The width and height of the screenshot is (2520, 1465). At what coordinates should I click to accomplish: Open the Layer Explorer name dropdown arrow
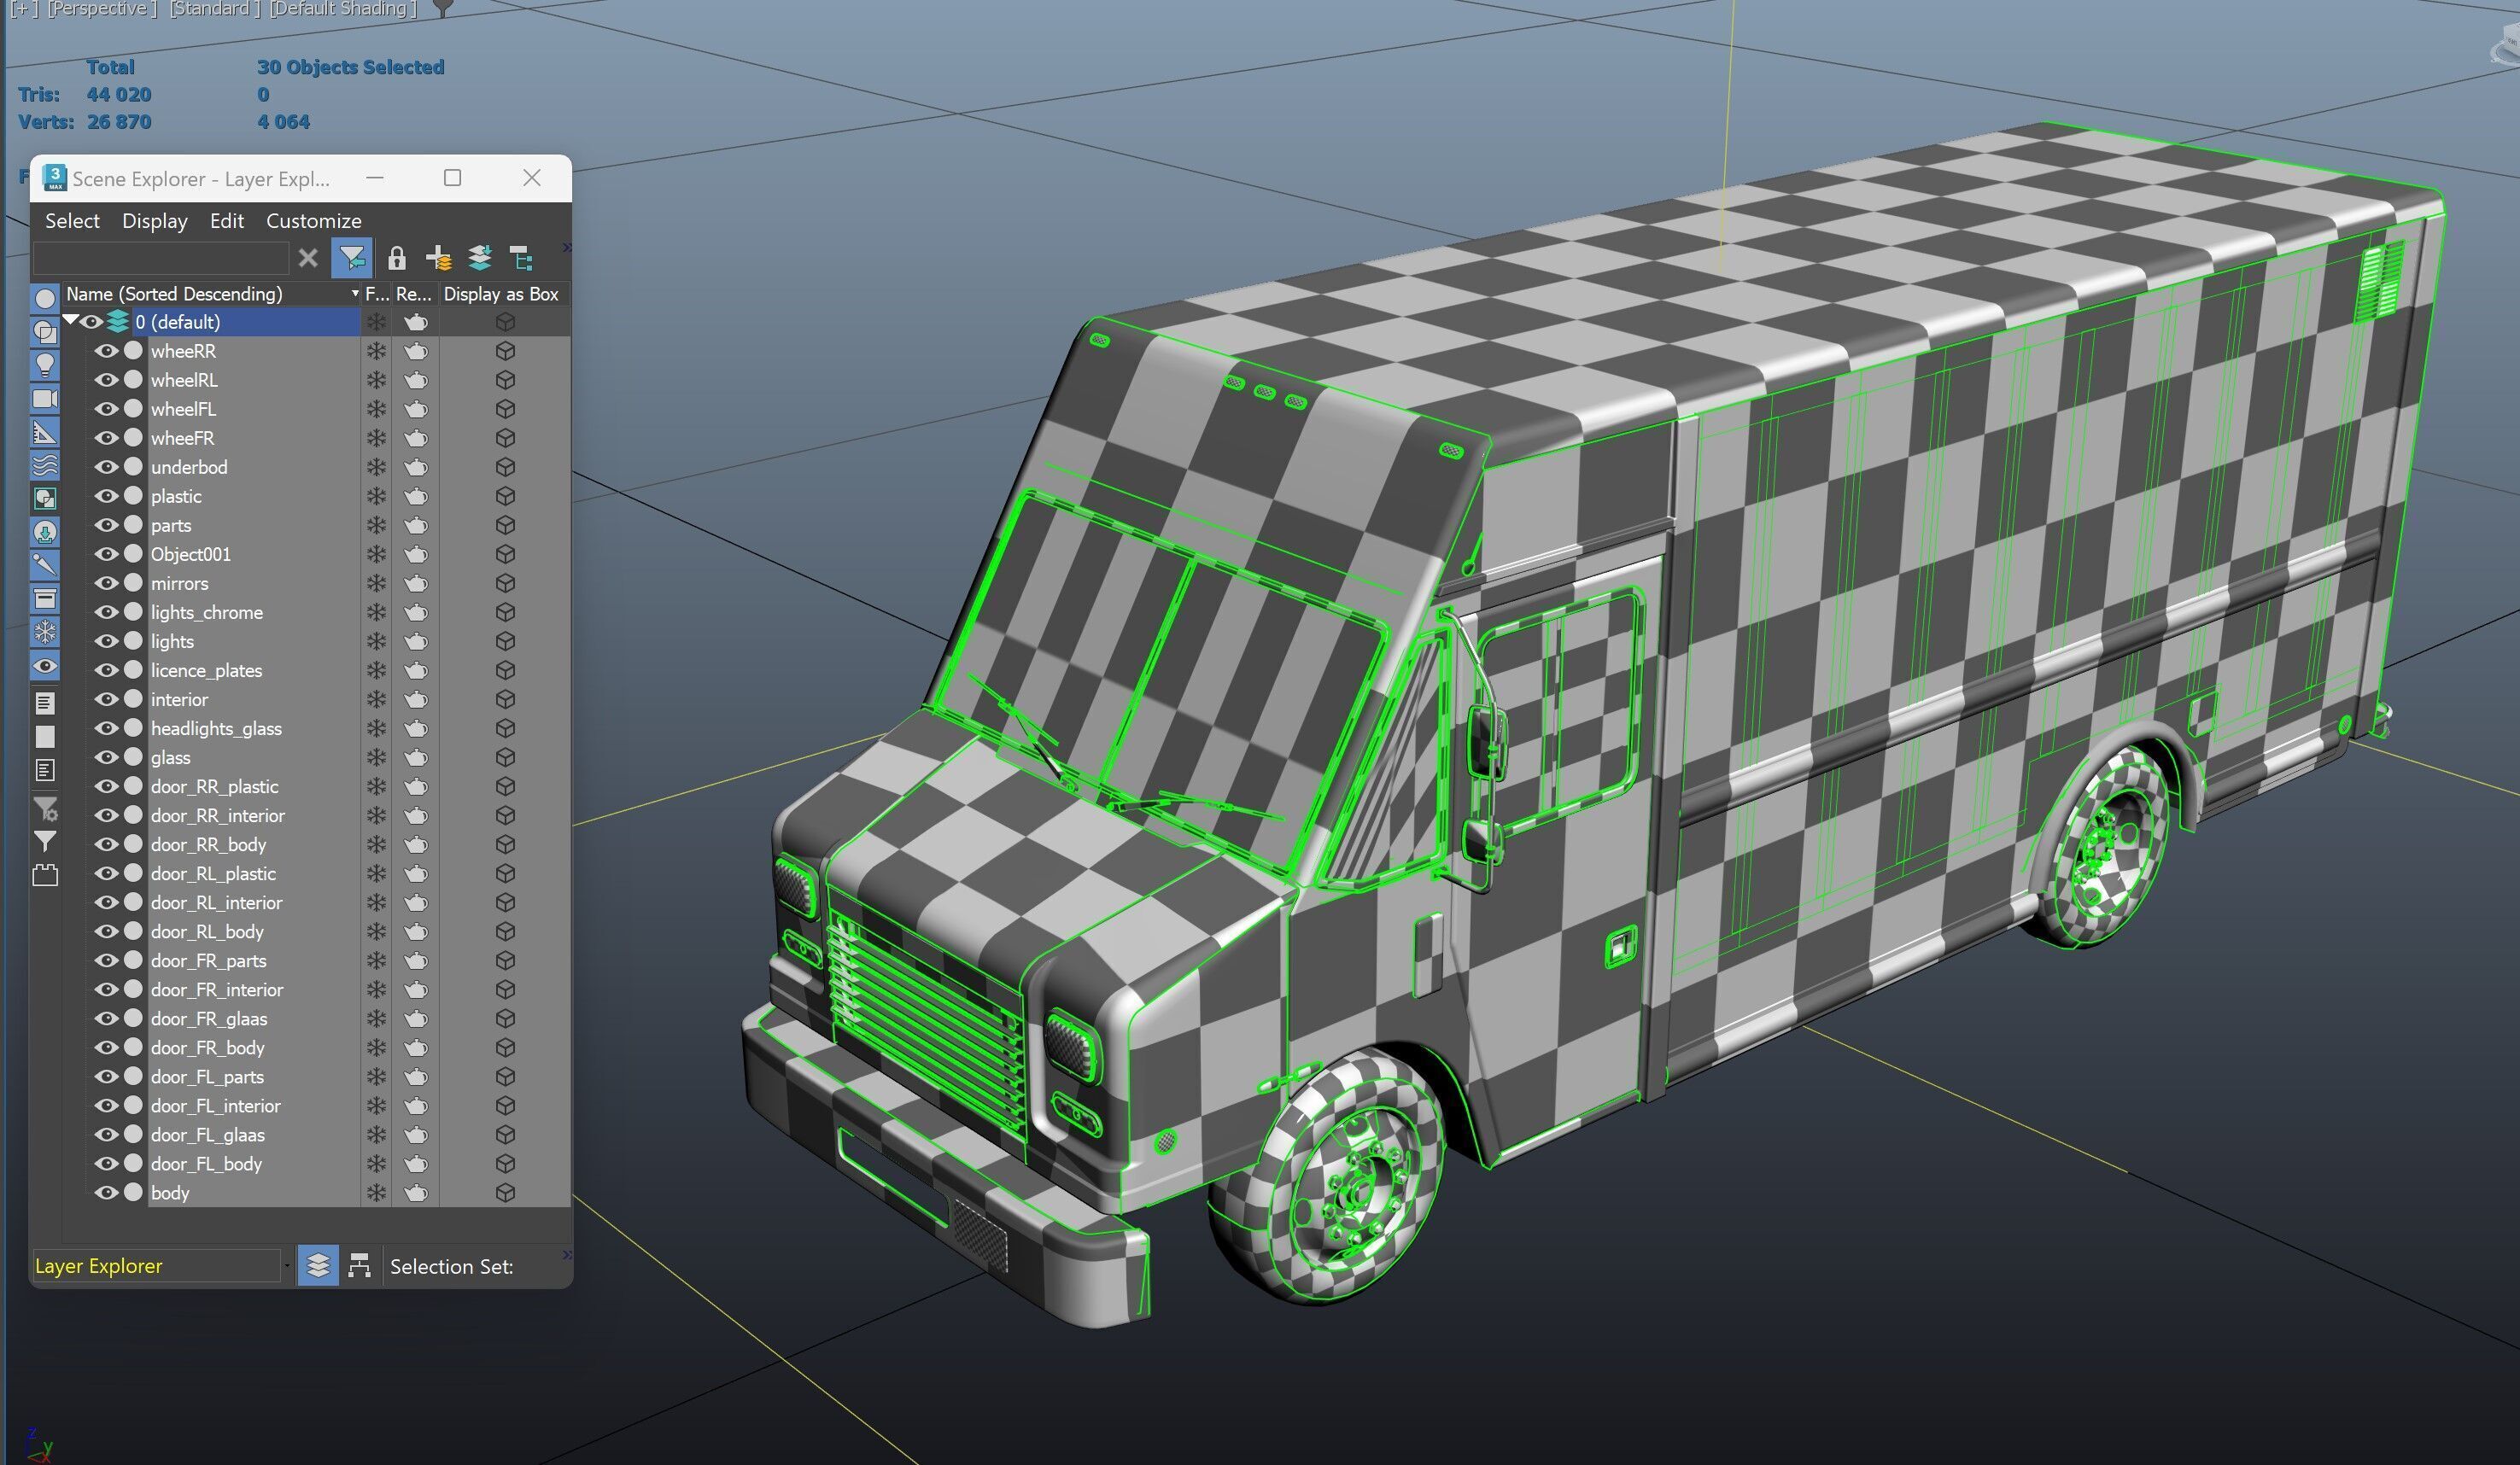[x=287, y=1266]
